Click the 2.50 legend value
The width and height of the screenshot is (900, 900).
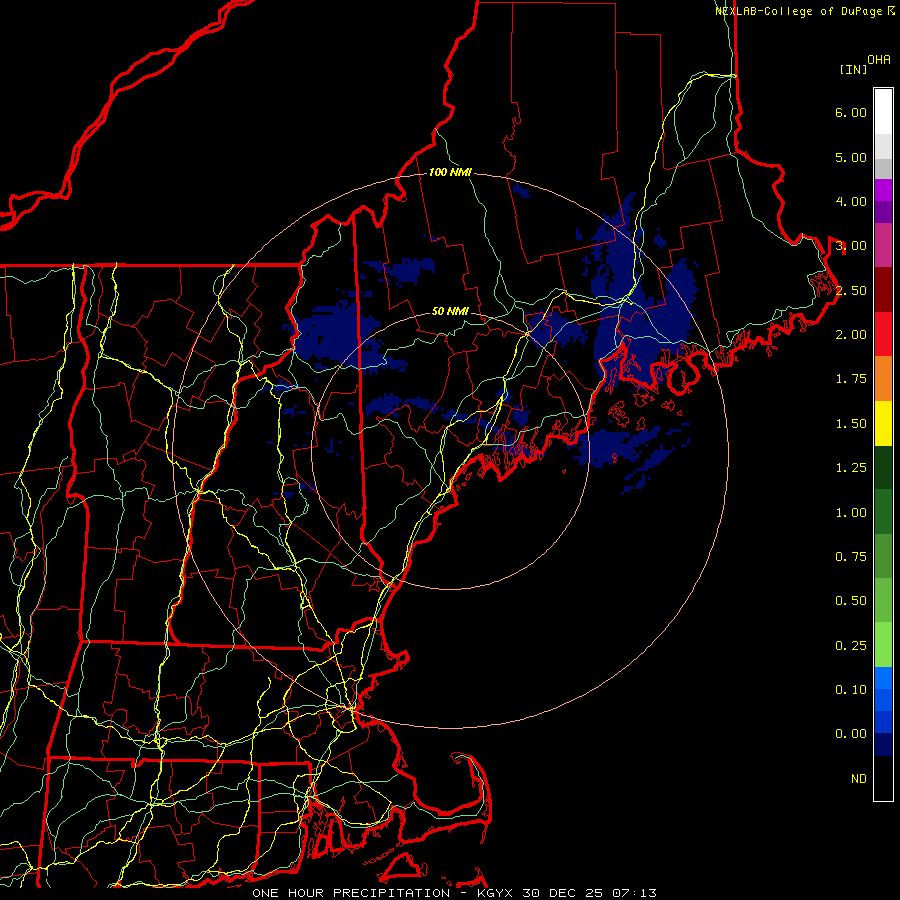(851, 290)
